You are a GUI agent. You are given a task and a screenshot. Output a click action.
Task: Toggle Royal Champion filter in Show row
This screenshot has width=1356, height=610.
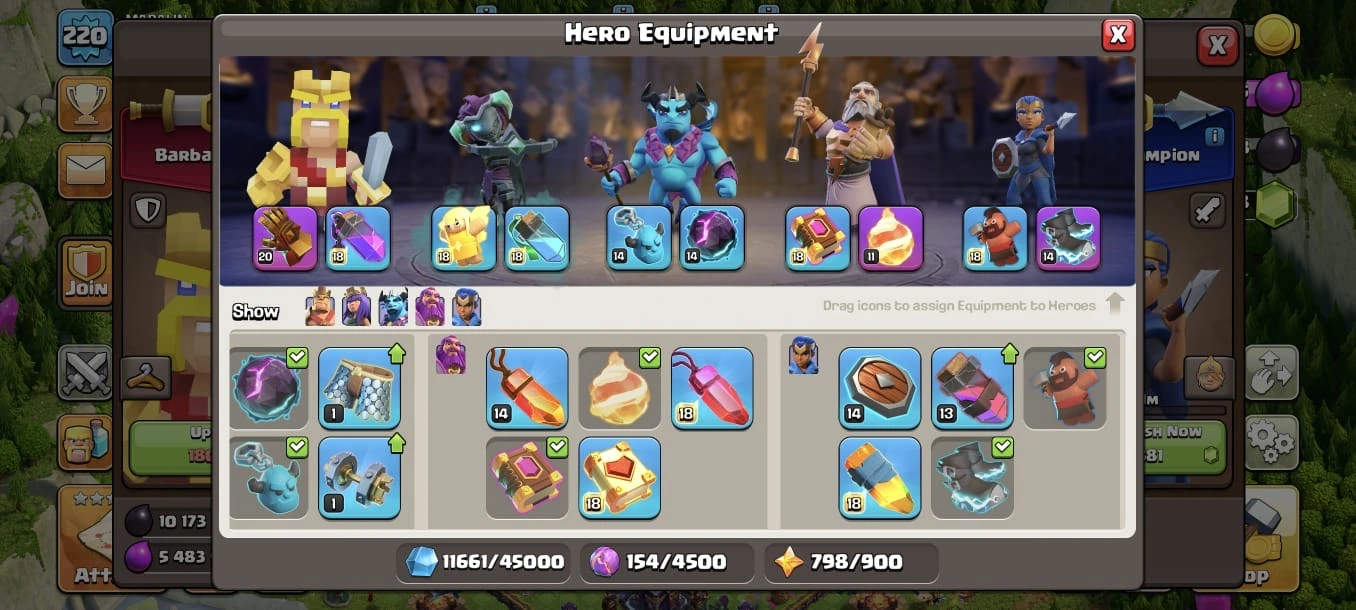[466, 307]
